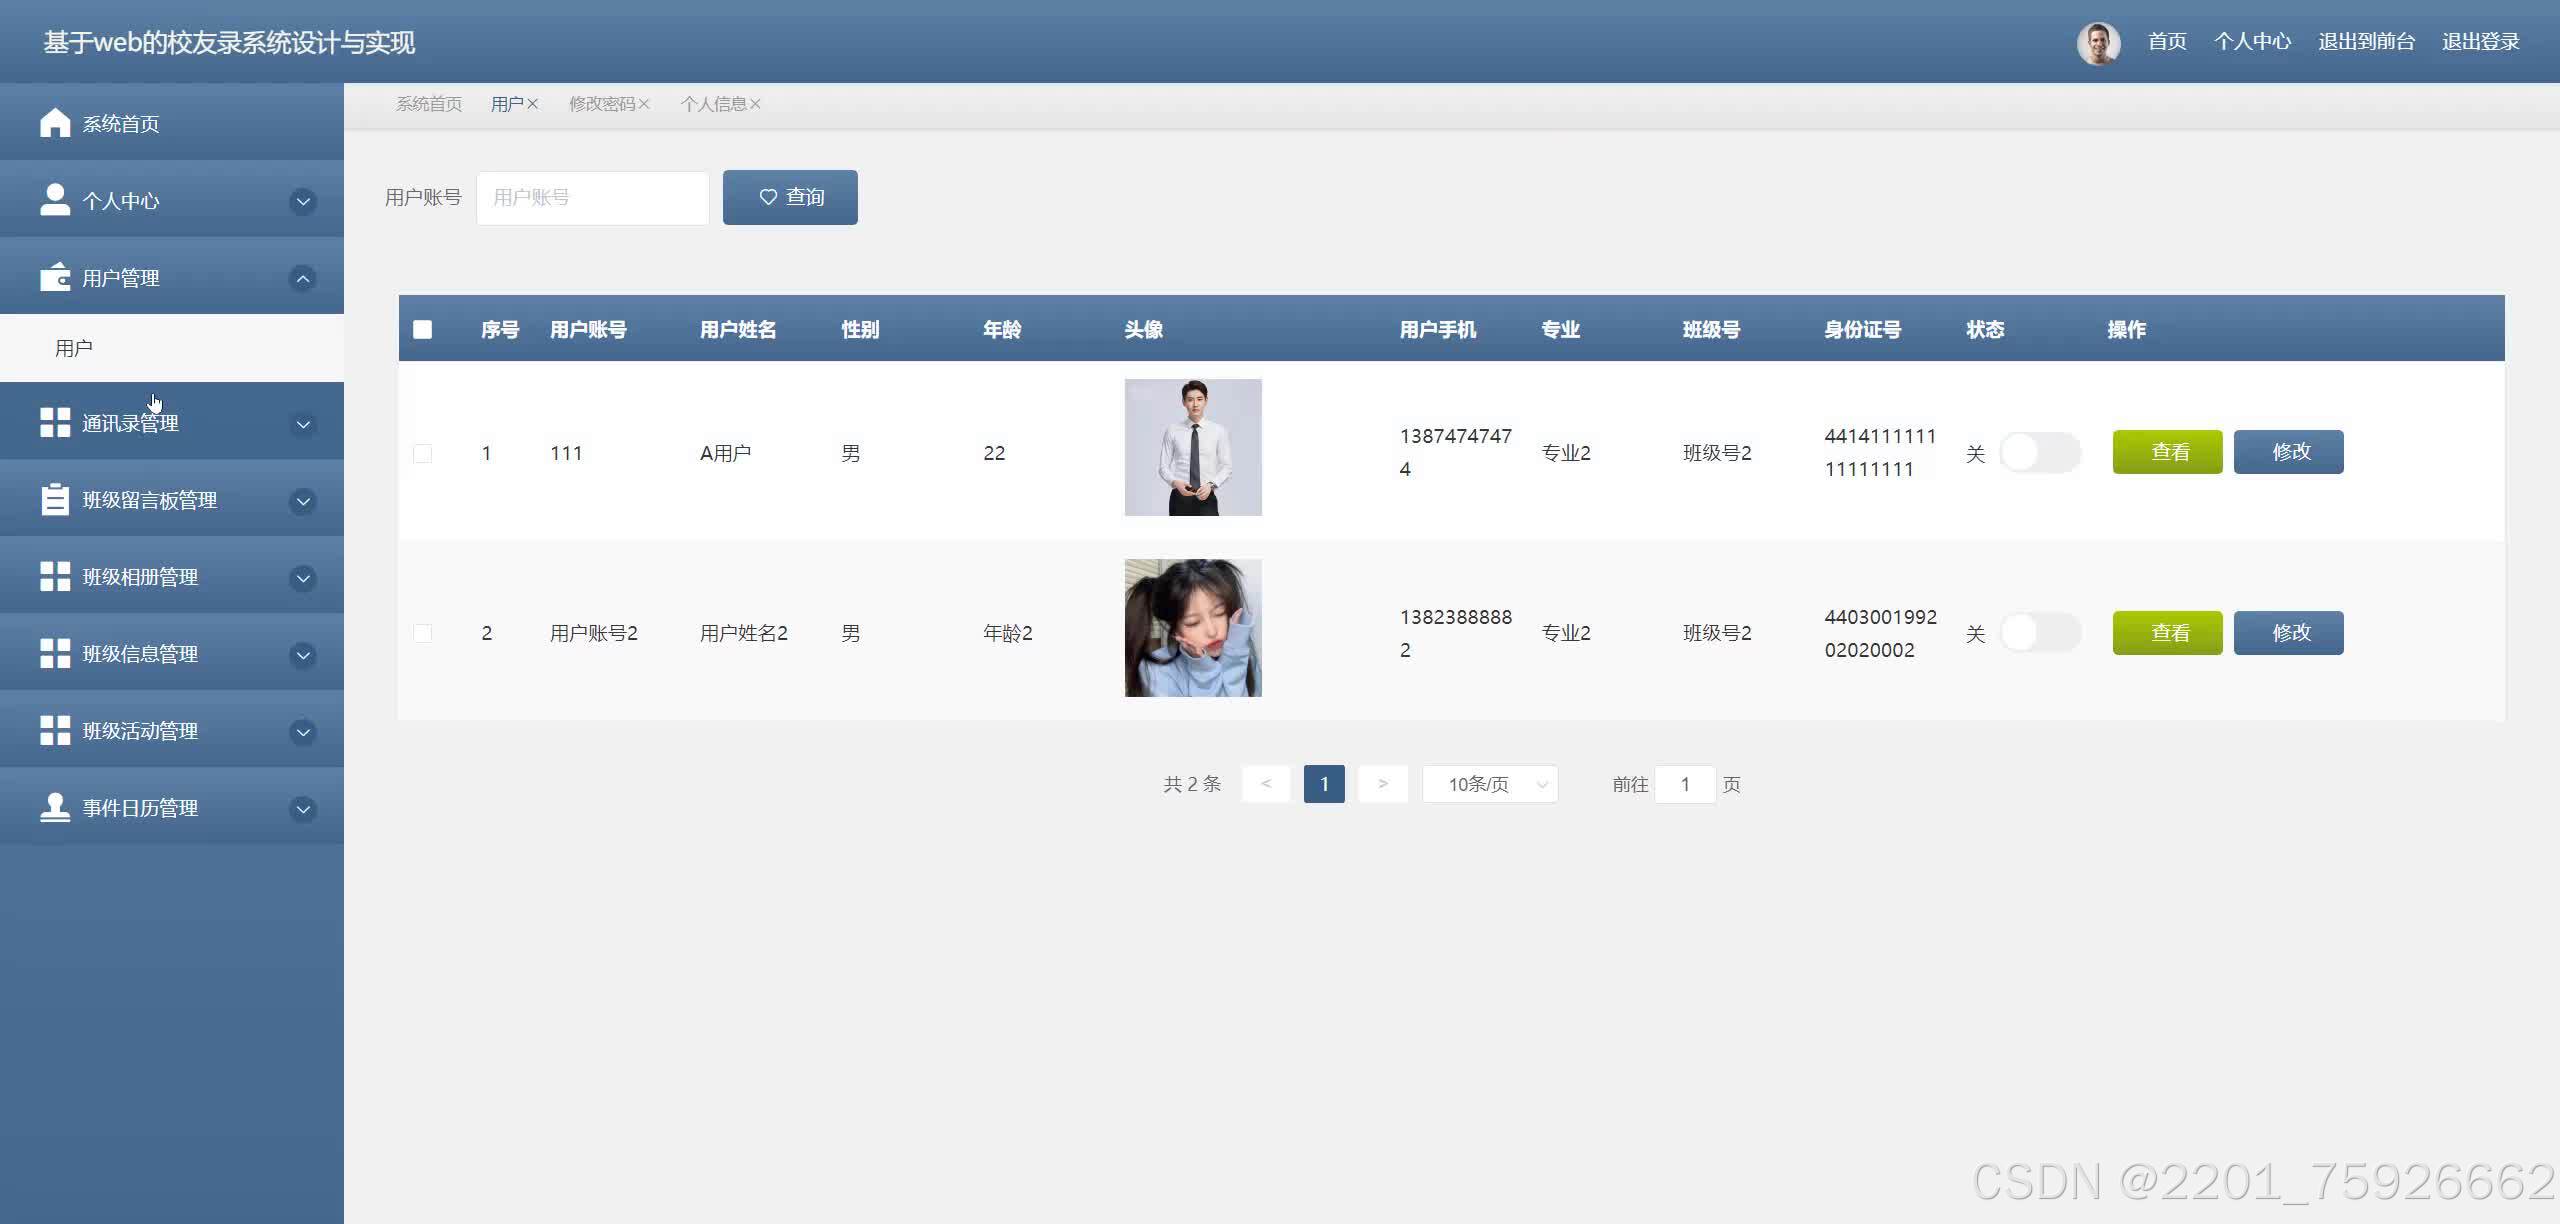
Task: Click the 用户账号 search input field
Action: click(592, 198)
